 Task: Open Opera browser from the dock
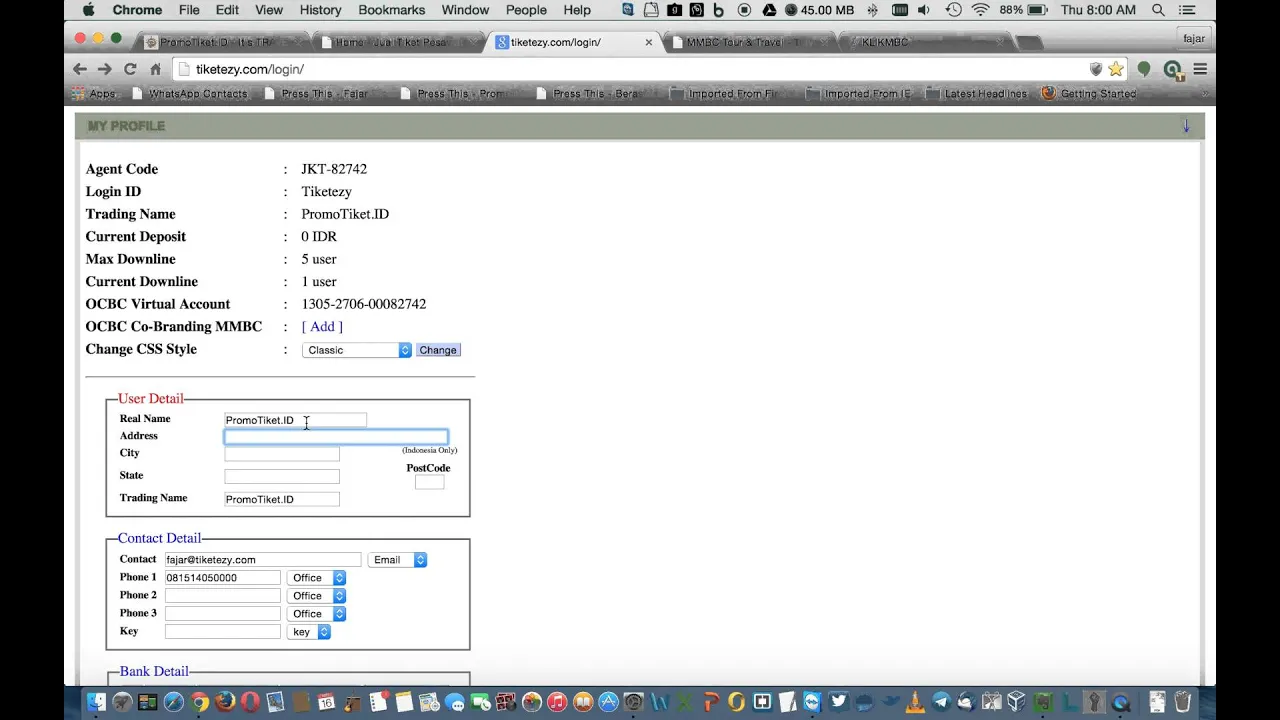pyautogui.click(x=250, y=702)
